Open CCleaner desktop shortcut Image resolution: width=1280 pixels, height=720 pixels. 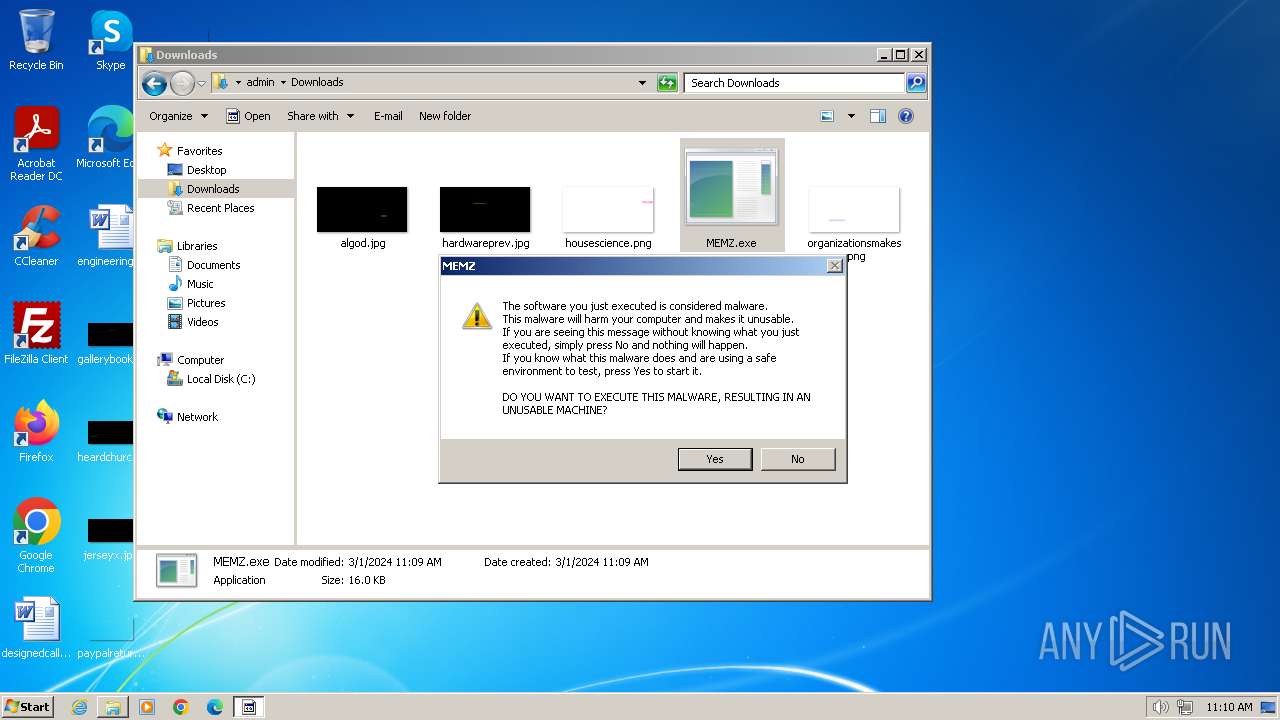36,236
